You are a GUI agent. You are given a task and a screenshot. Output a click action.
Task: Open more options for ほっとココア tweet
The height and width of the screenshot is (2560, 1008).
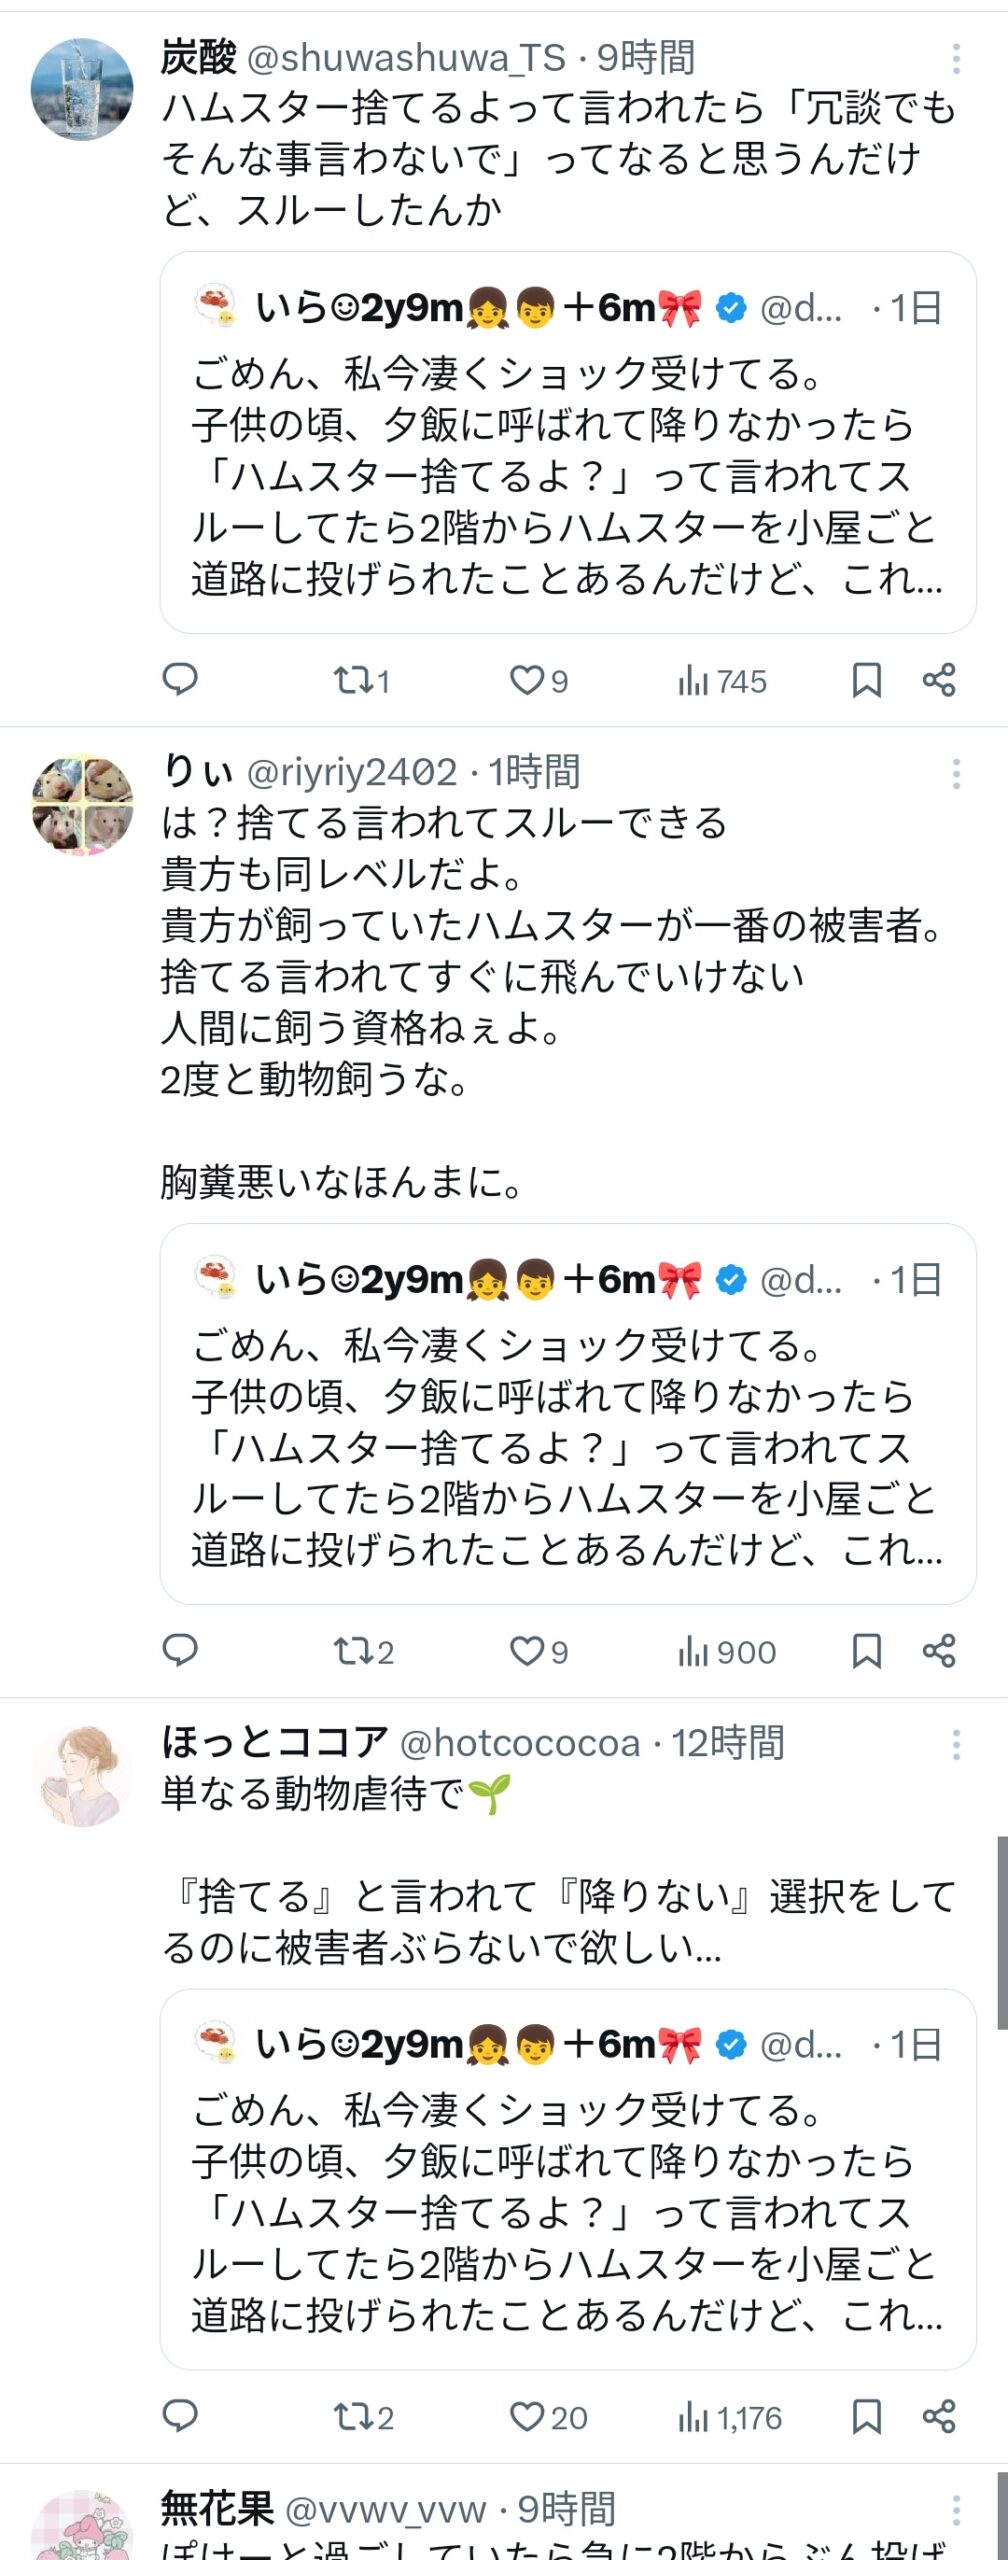[956, 1744]
